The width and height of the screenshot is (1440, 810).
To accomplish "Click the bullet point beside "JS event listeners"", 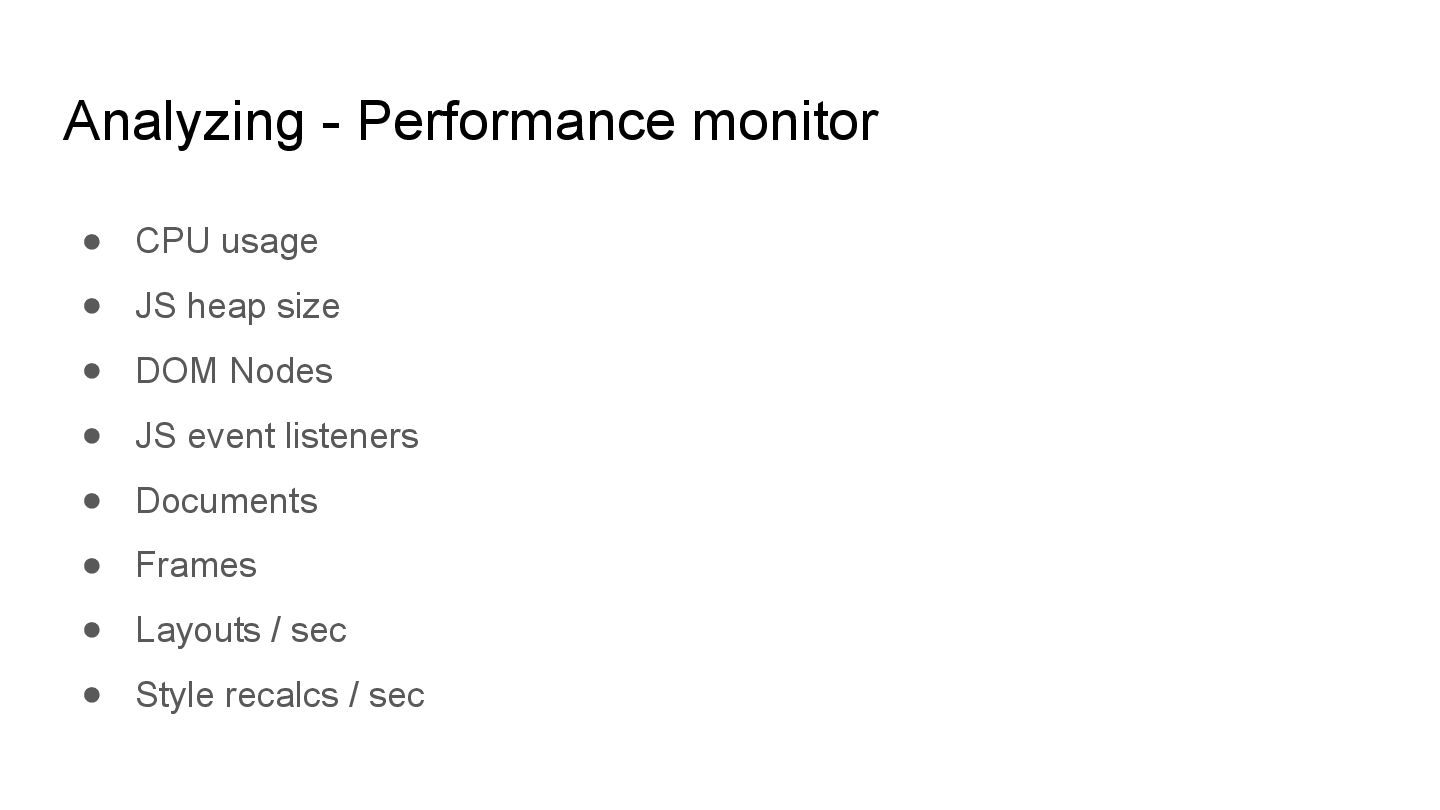I will click(93, 436).
